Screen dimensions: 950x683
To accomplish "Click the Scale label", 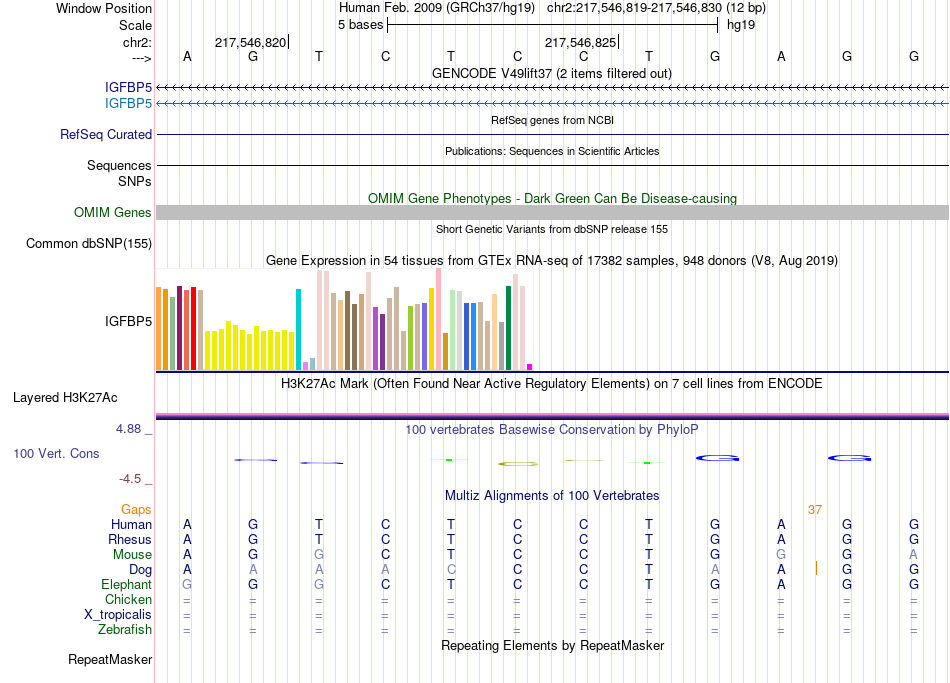I will 136,25.
